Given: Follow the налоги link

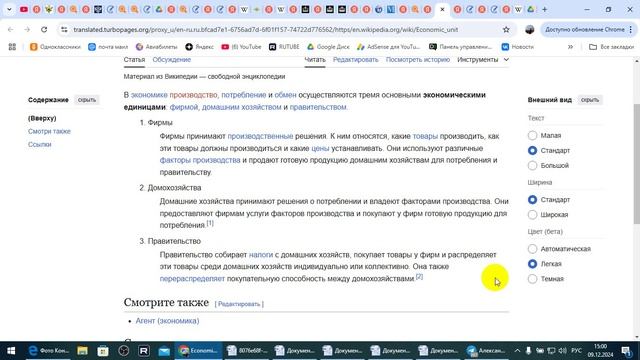Looking at the screenshot, I should 261,254.
